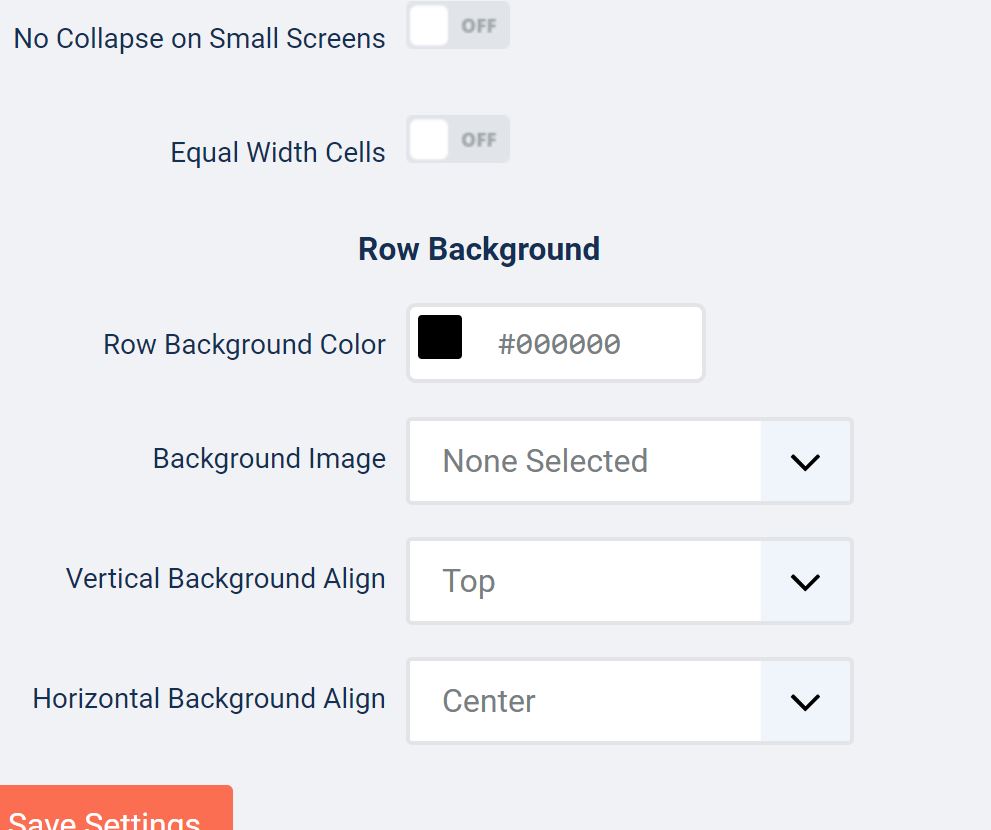Click the Background Image field label
Viewport: 991px width, 830px height.
[269, 458]
